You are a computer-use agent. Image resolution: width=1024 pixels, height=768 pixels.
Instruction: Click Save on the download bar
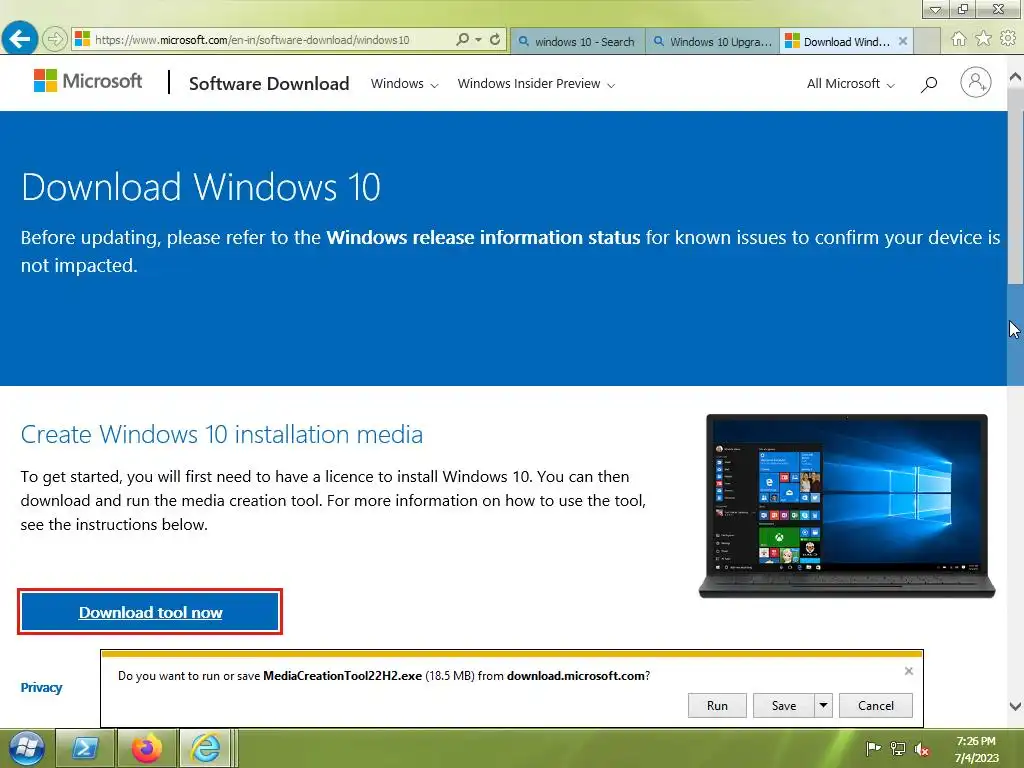click(784, 705)
